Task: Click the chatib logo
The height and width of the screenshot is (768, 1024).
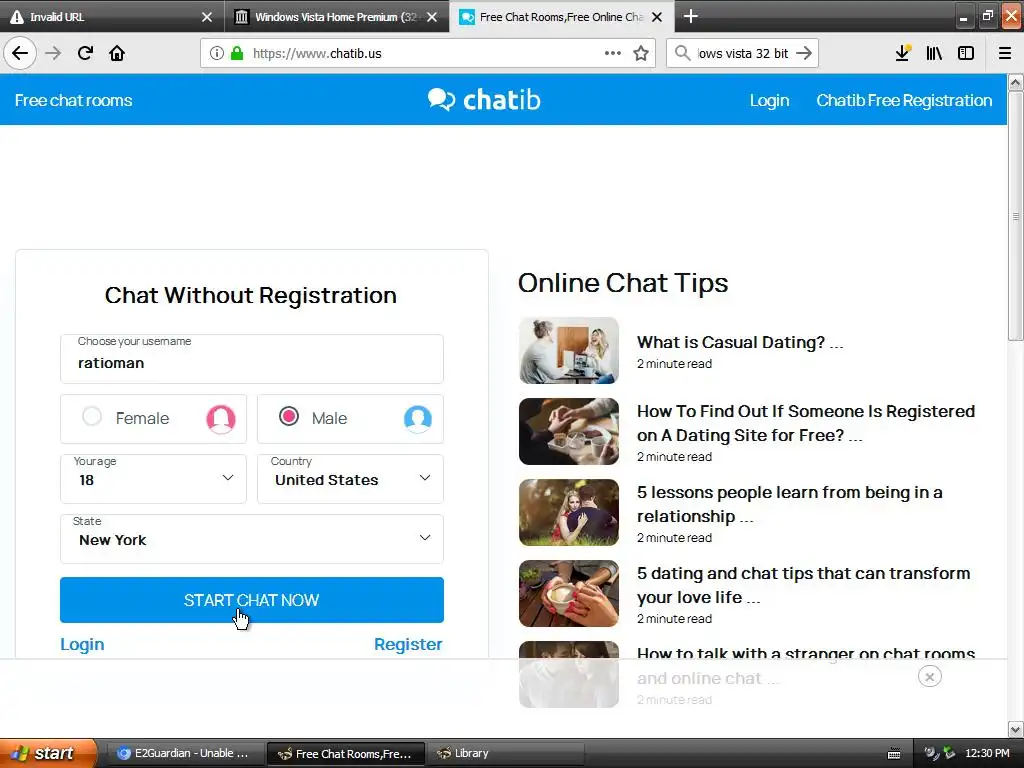Action: tap(484, 99)
